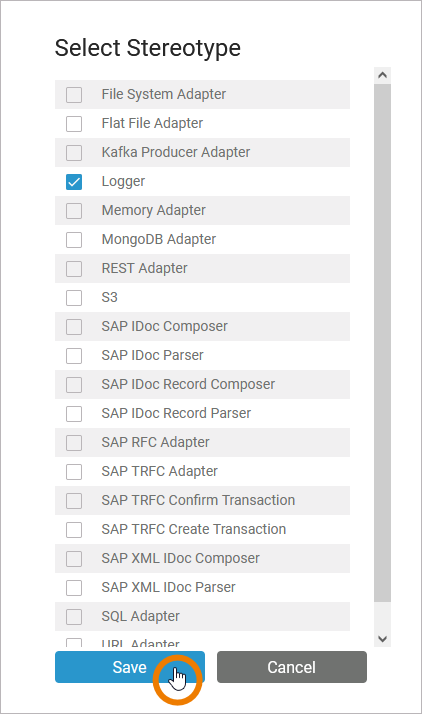Click the Save button
This screenshot has width=422, height=714.
pos(130,667)
